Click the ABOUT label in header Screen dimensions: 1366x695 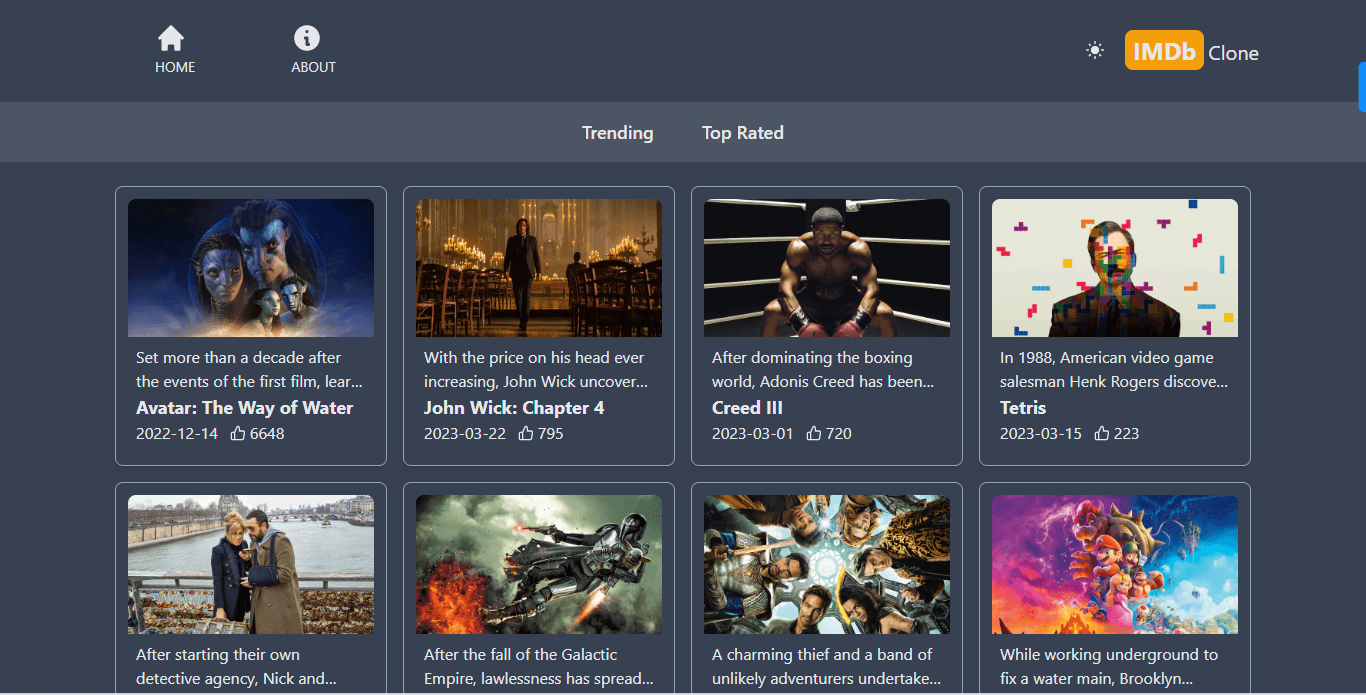pyautogui.click(x=313, y=67)
